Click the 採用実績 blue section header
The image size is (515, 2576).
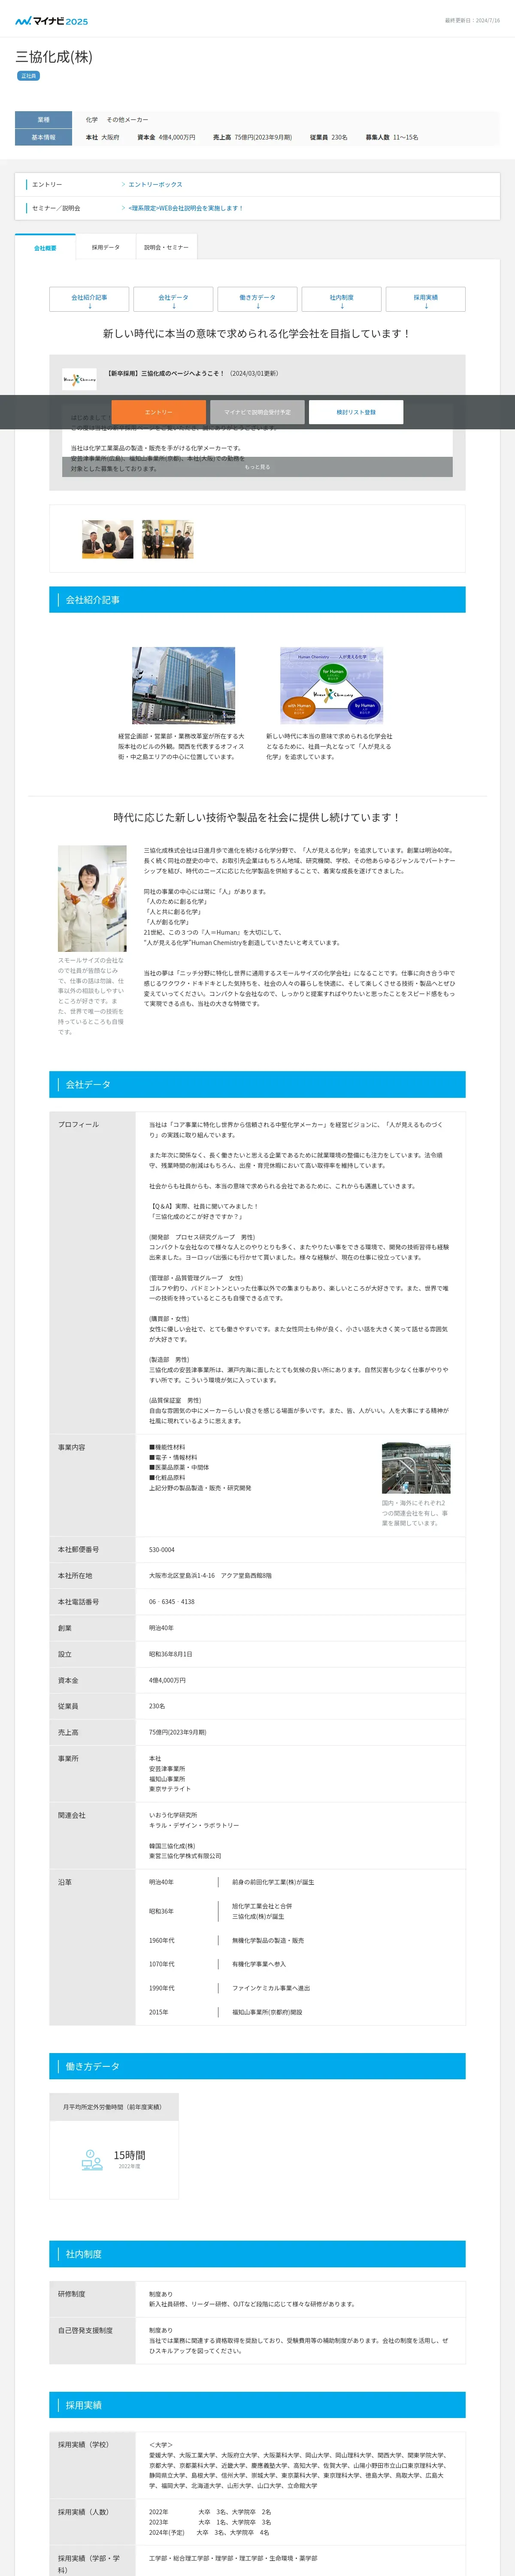tap(257, 2405)
